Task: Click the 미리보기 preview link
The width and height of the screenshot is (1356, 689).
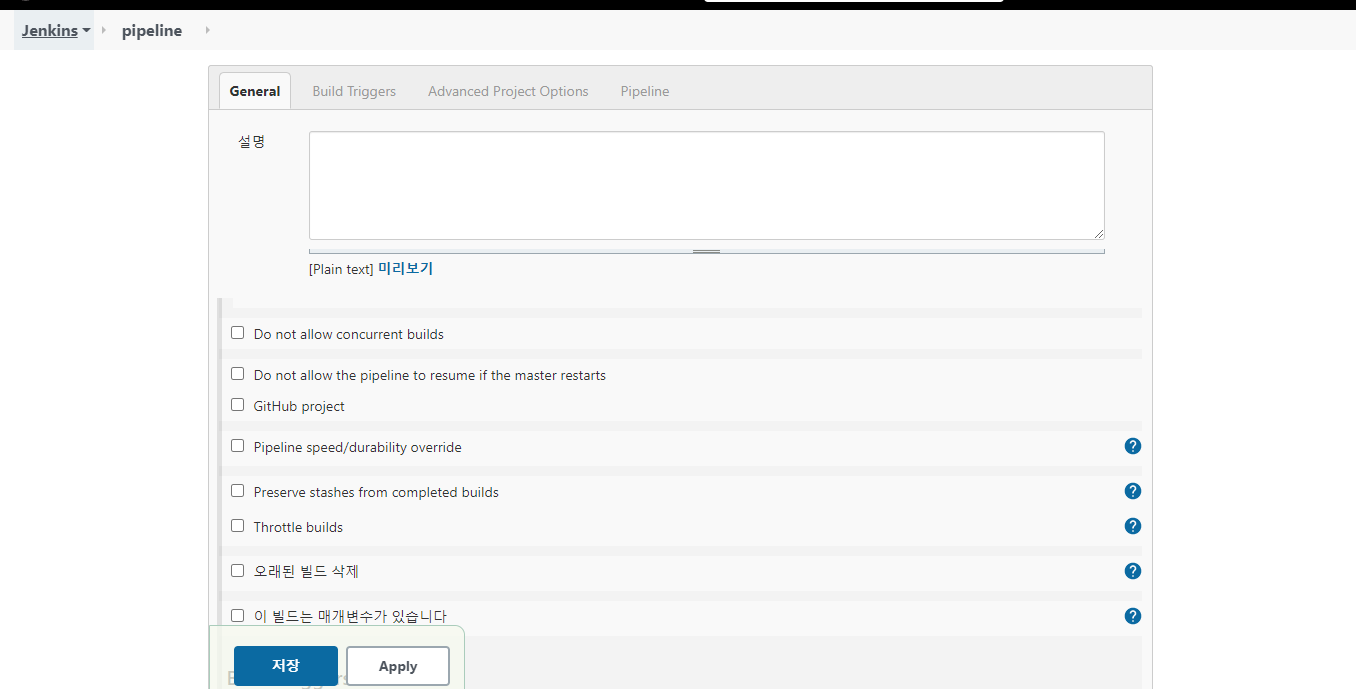Action: tap(406, 268)
